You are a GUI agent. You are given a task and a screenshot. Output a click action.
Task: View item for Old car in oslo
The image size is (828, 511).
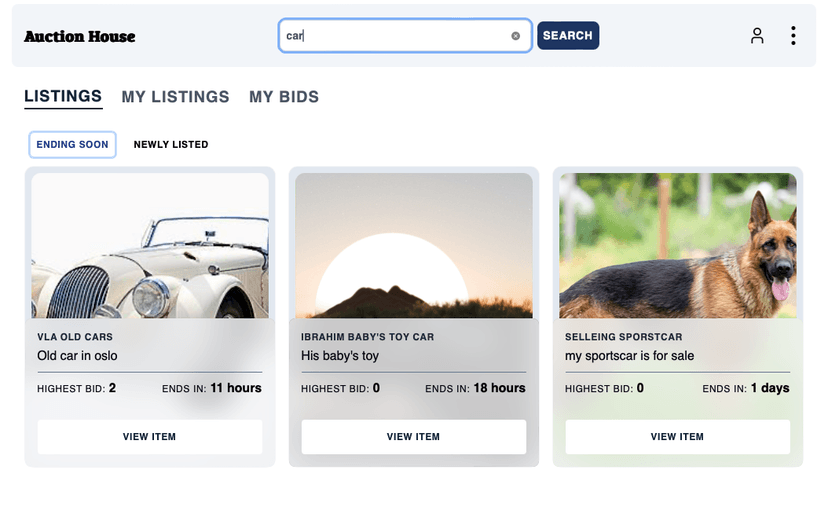[149, 437]
